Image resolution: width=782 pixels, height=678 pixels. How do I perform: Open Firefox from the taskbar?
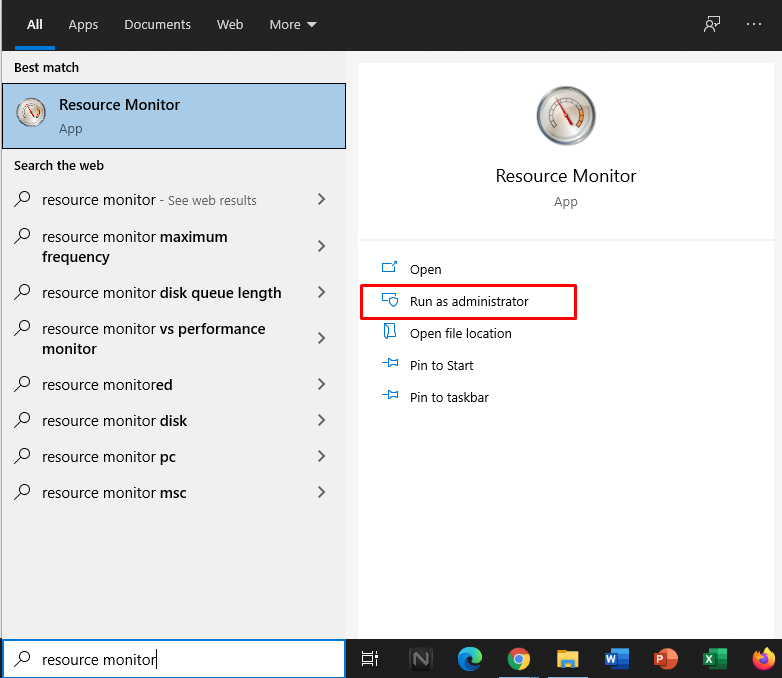(764, 659)
